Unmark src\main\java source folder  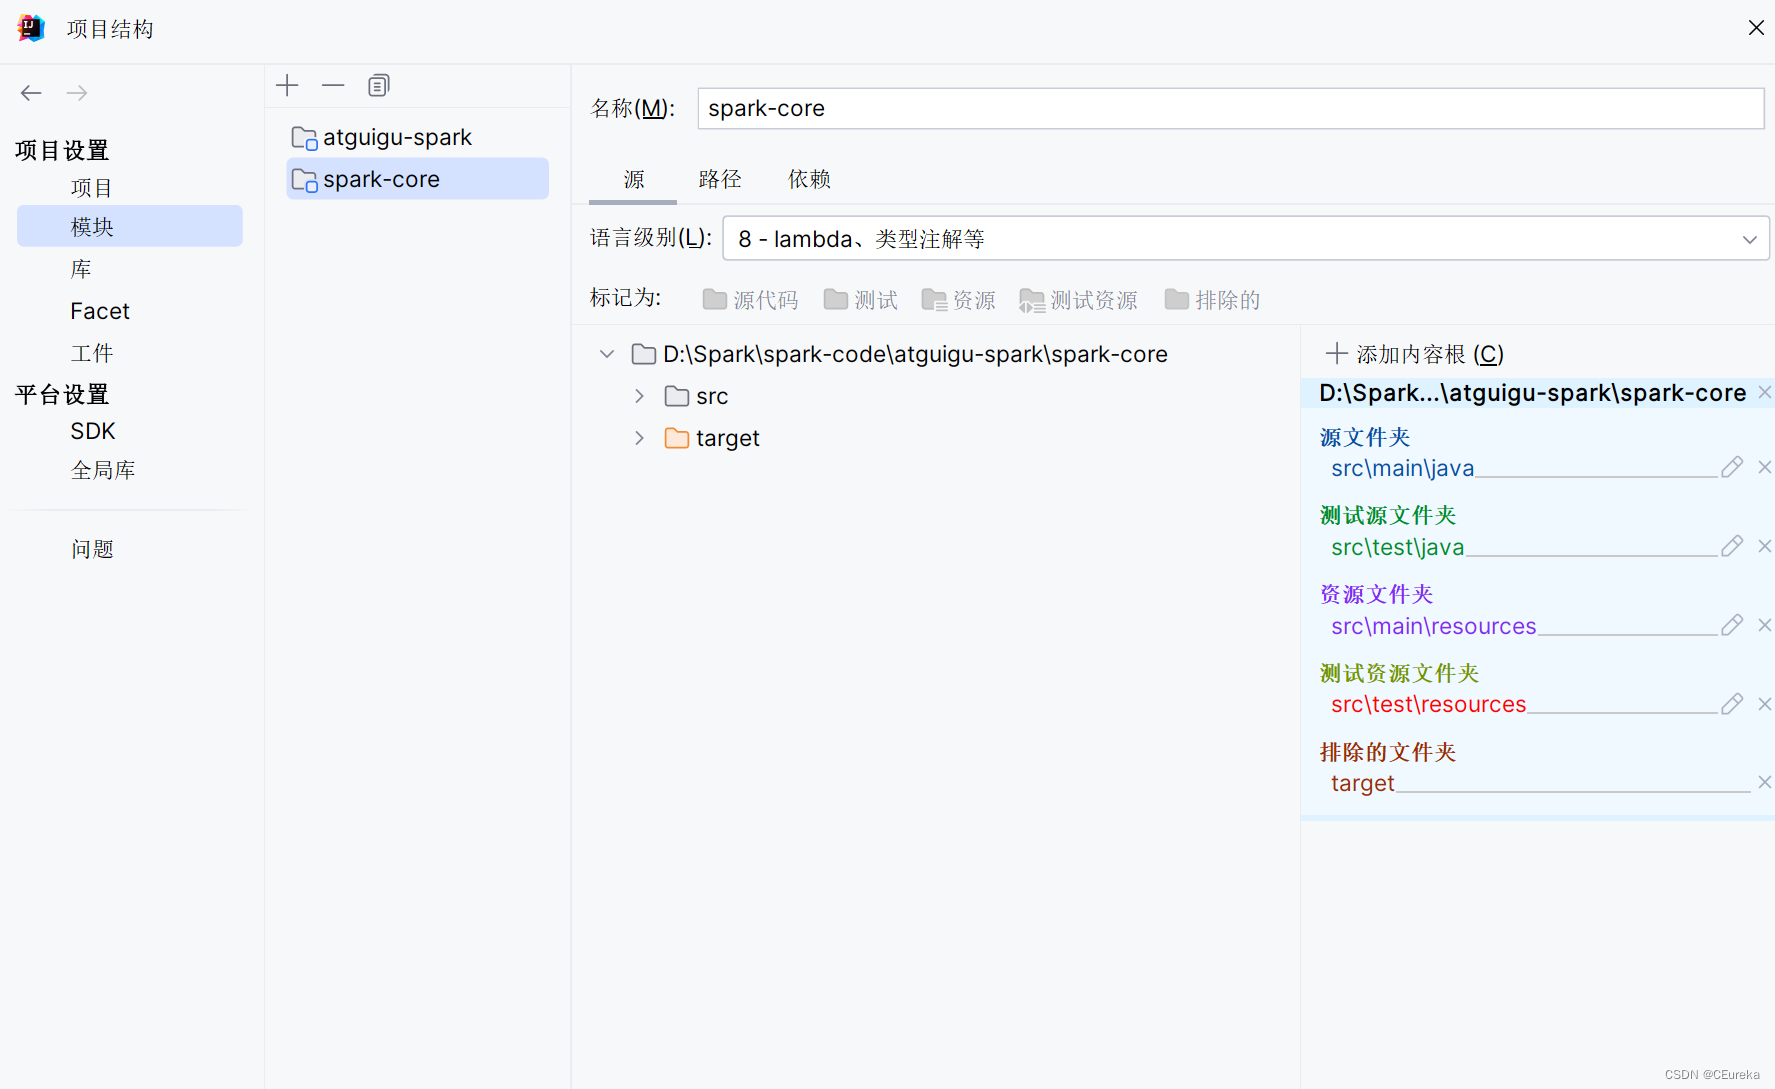coord(1765,467)
